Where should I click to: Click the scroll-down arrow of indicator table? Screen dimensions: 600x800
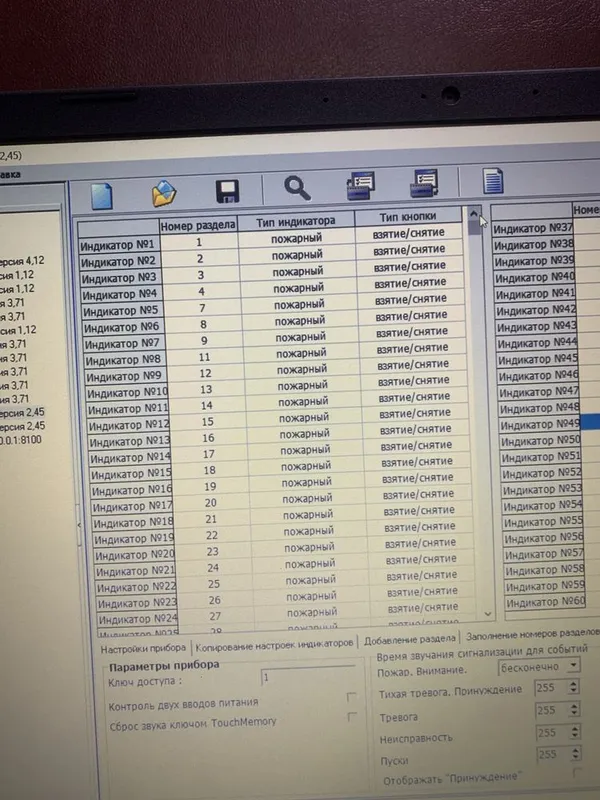pyautogui.click(x=488, y=614)
